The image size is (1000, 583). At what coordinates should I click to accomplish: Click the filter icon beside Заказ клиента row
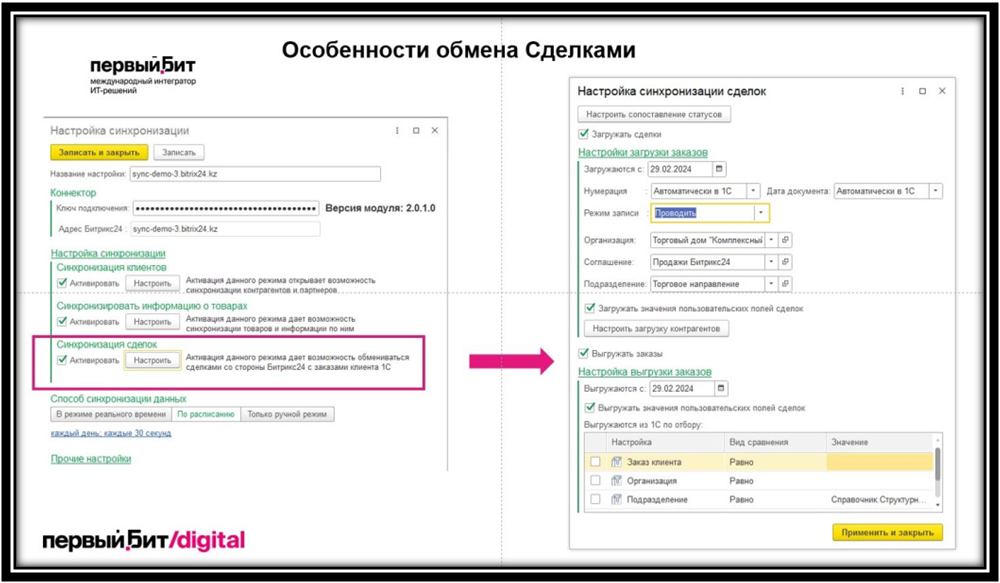tap(617, 462)
